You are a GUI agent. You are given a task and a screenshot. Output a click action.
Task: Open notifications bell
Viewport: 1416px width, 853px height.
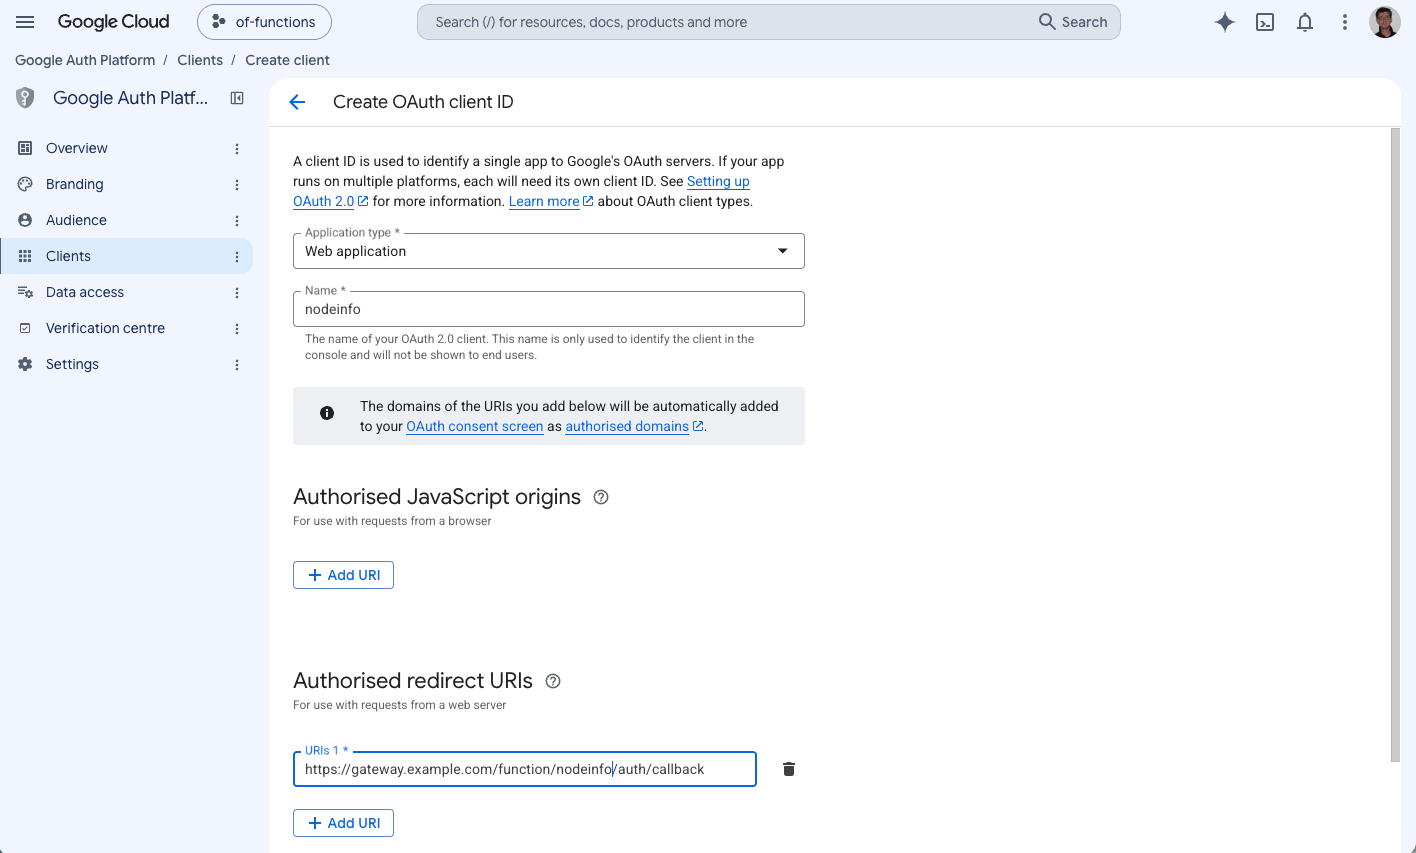click(x=1305, y=22)
